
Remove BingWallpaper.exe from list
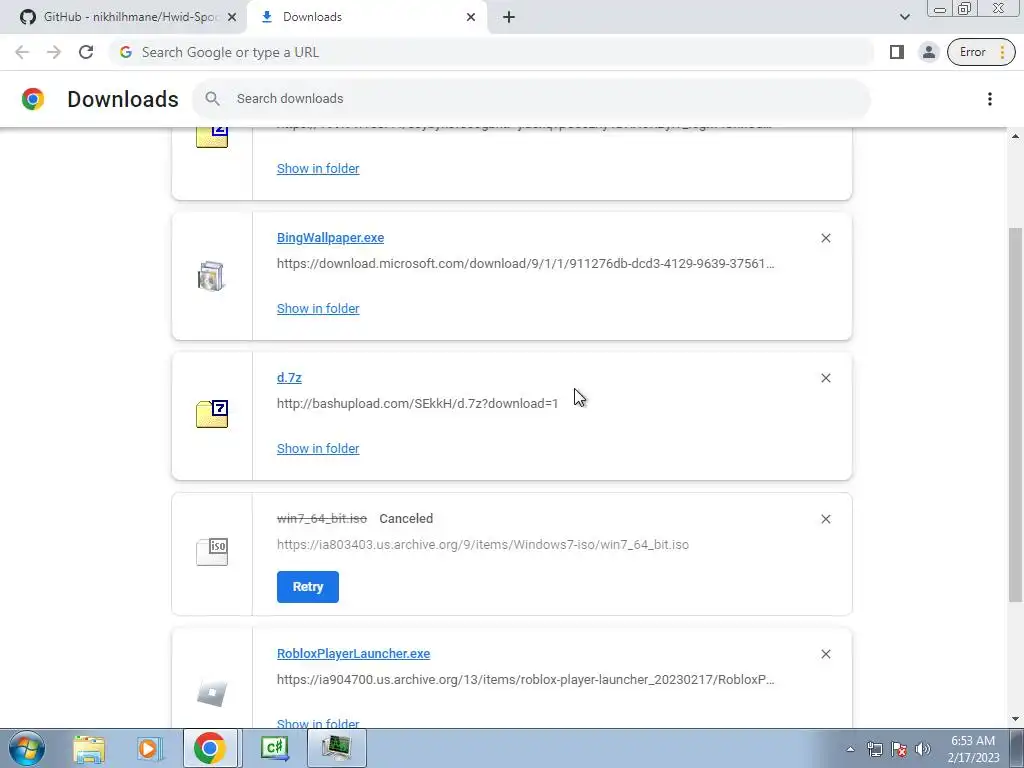coord(825,238)
